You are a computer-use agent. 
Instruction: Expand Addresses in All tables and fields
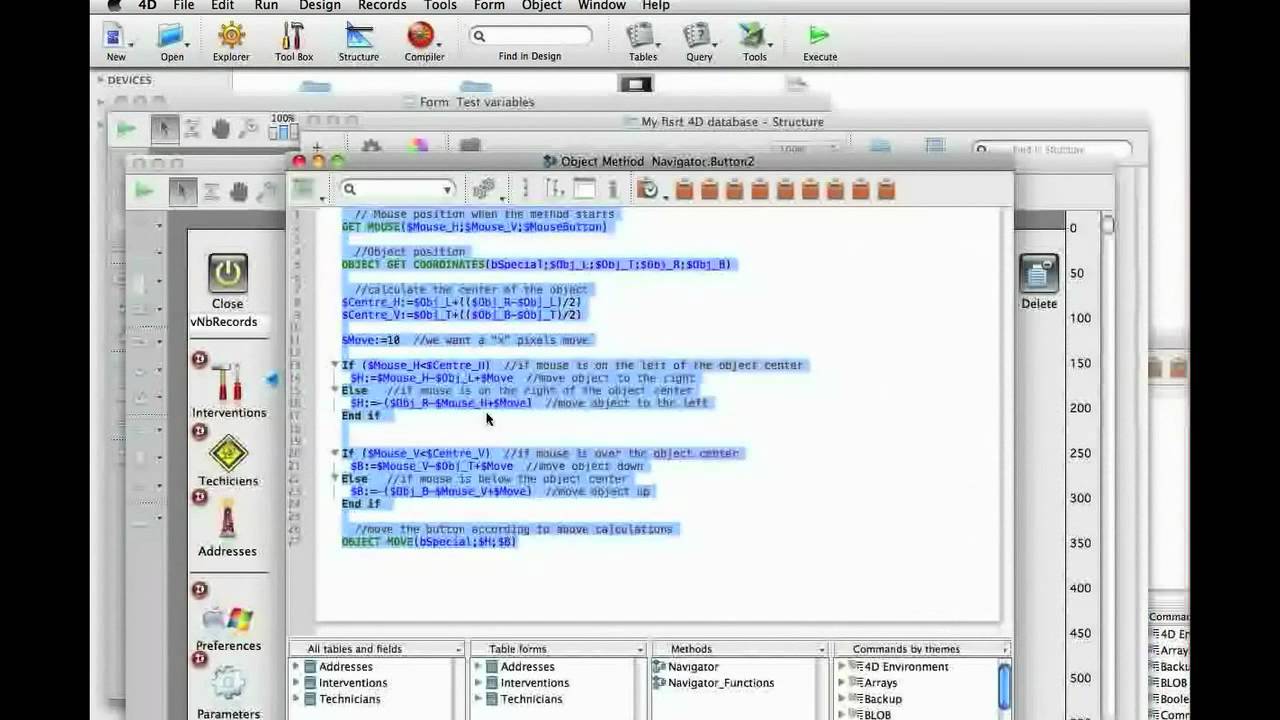(x=296, y=667)
